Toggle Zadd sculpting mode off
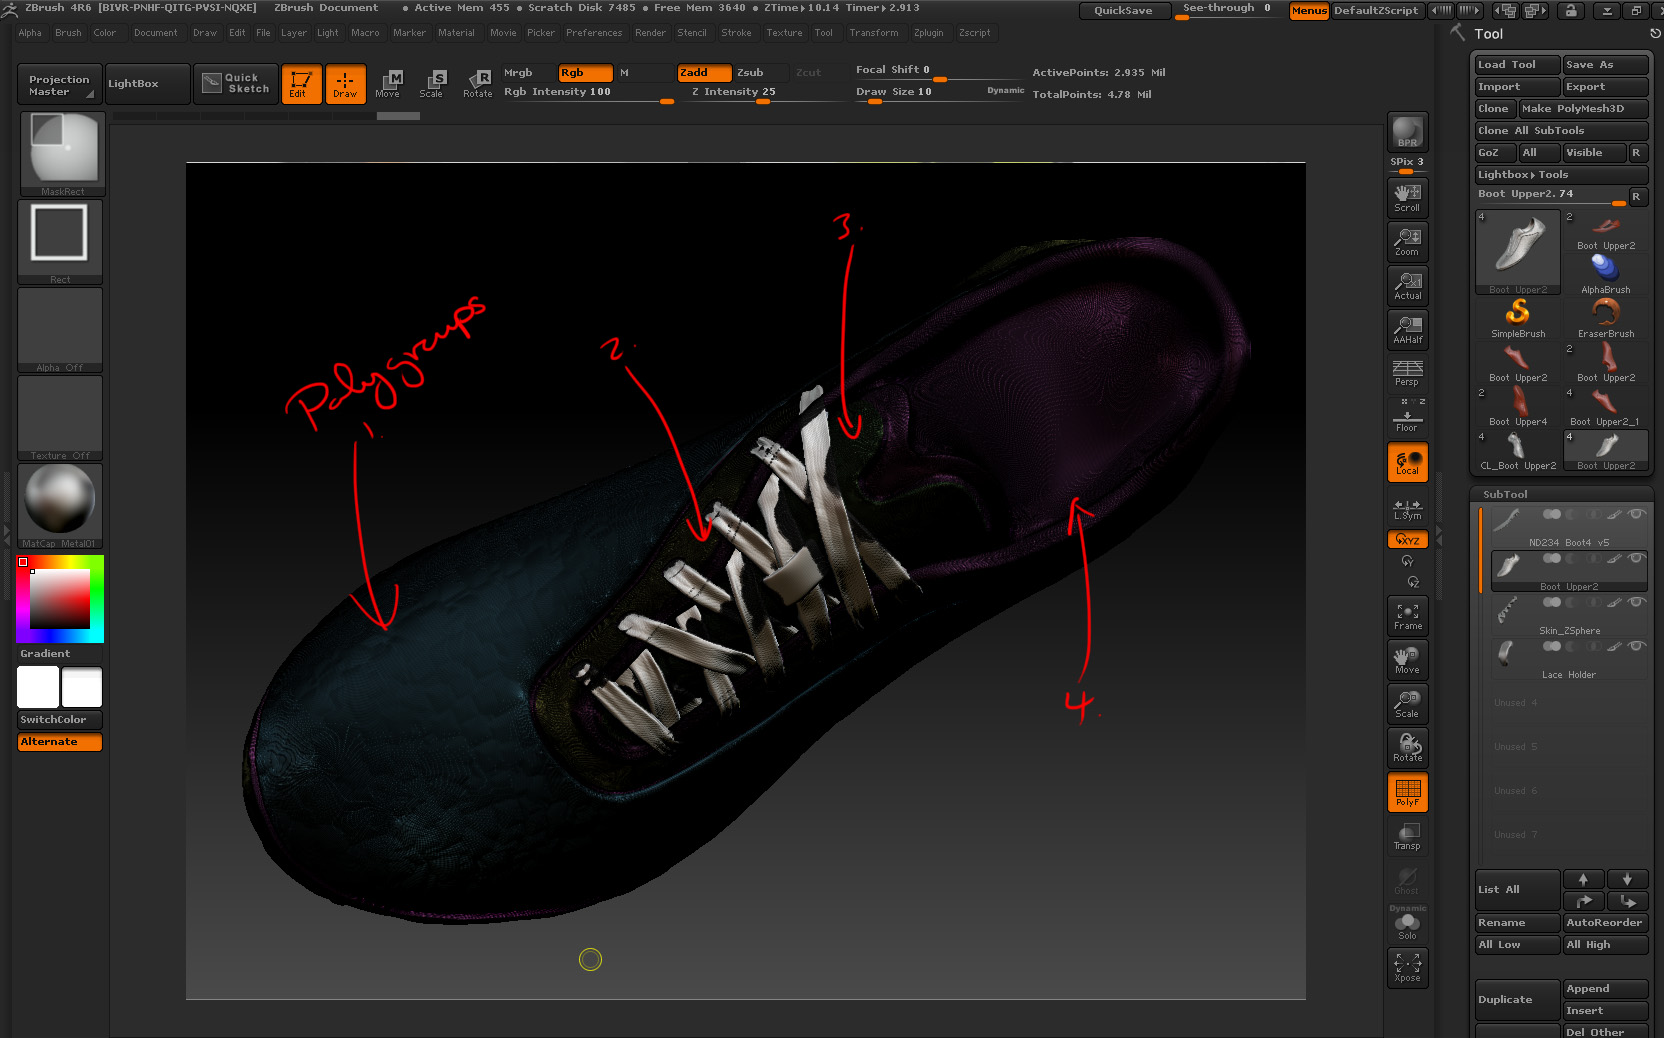The height and width of the screenshot is (1038, 1664). point(703,72)
